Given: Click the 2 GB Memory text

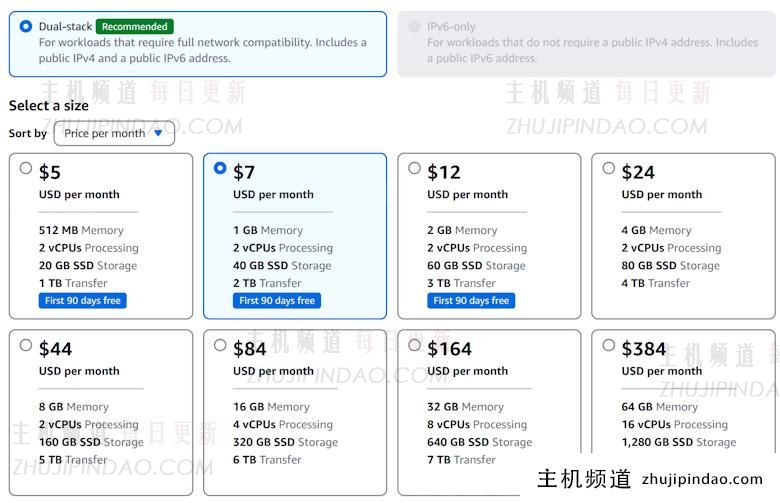Looking at the screenshot, I should [462, 230].
